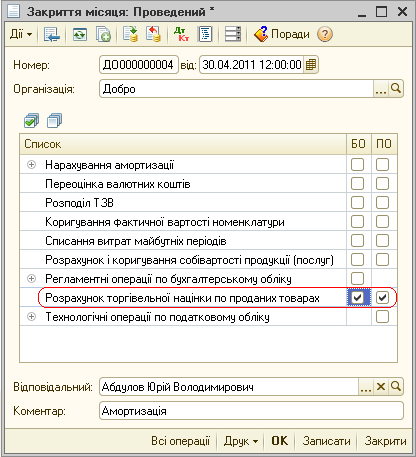
Task: Click the document icon in title bar
Action: tap(14, 11)
